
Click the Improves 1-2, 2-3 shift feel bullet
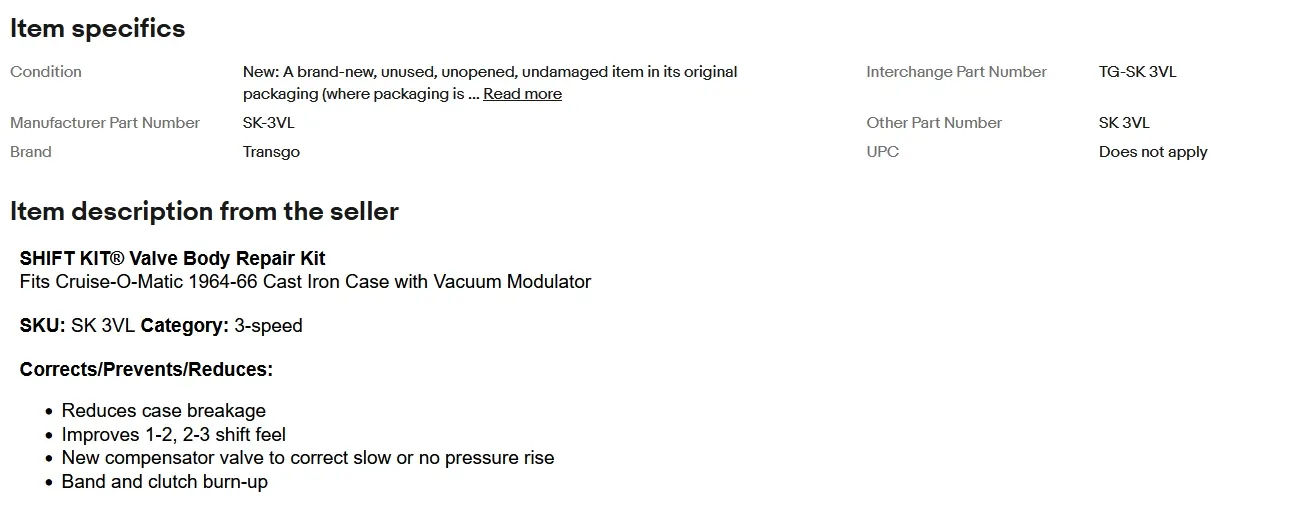click(174, 435)
